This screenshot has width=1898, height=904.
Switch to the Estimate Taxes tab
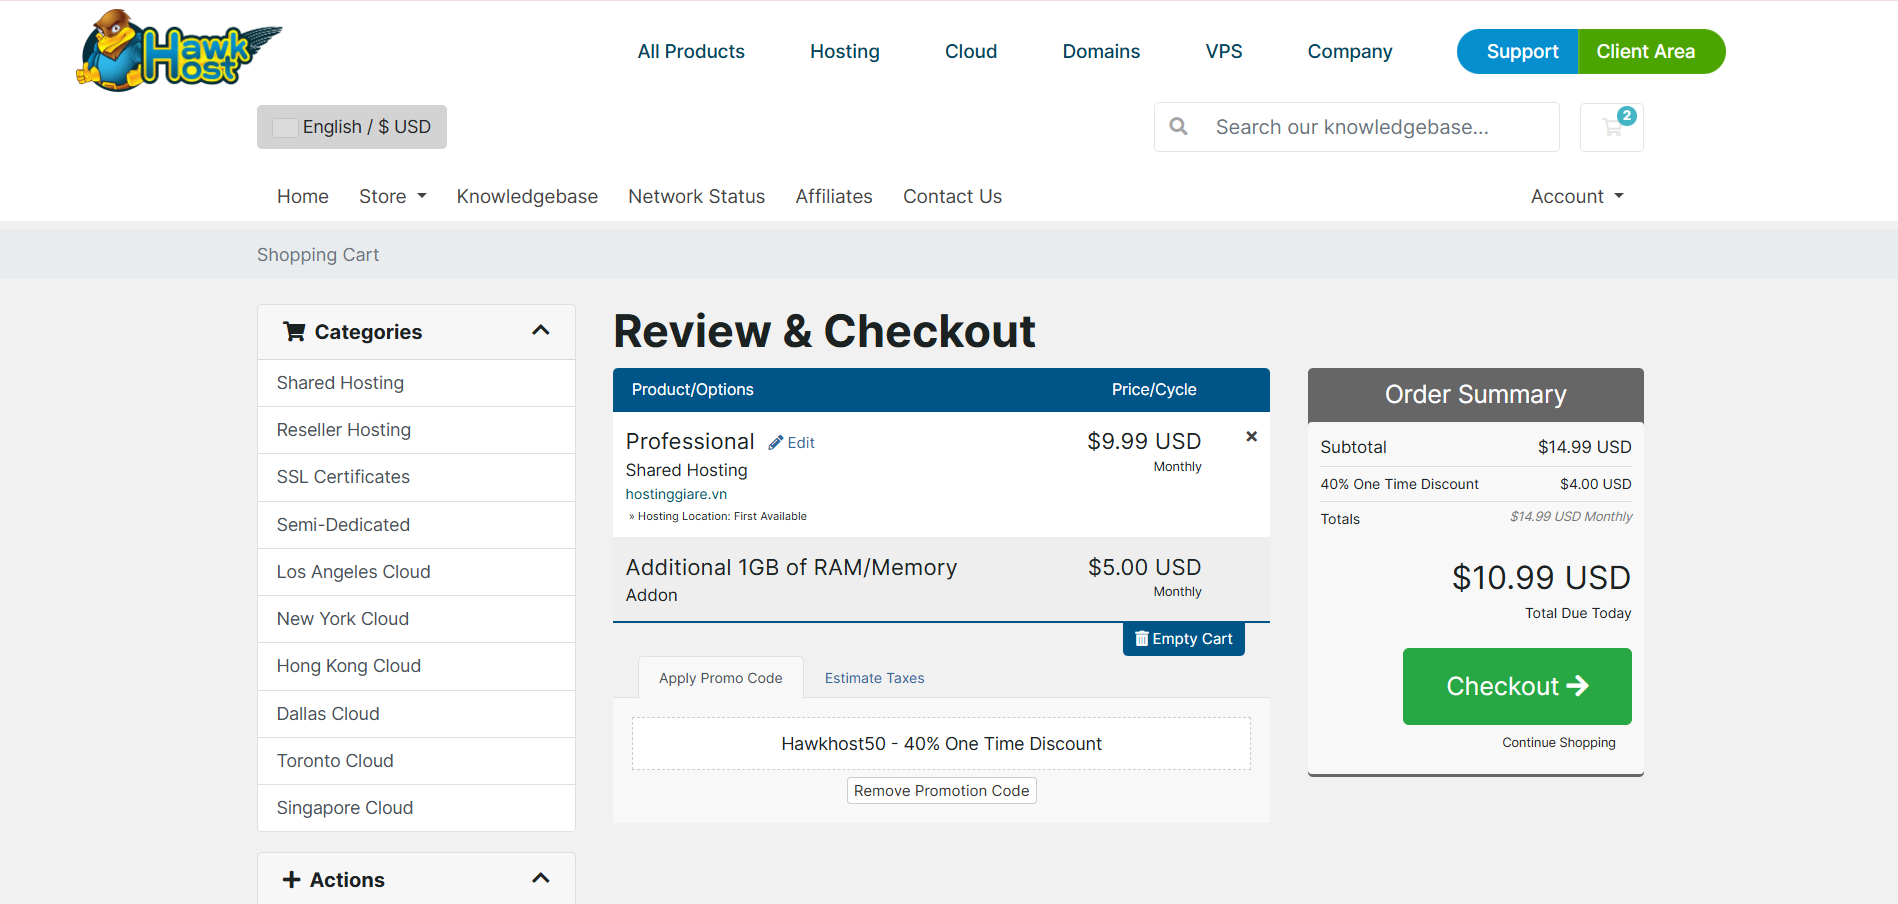click(874, 678)
